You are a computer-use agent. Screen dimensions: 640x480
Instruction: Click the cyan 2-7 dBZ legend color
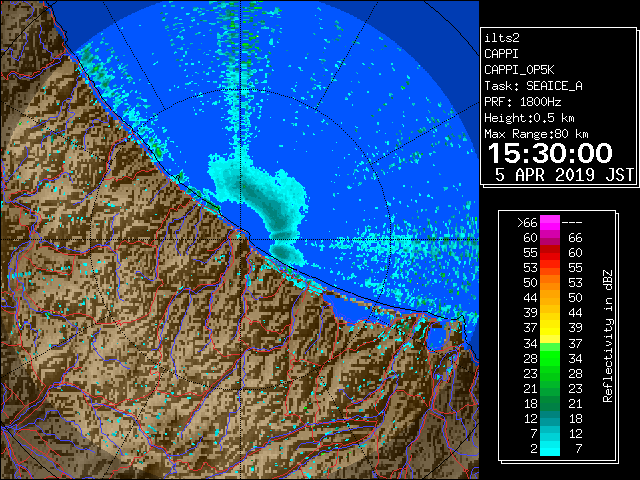[x=550, y=448]
